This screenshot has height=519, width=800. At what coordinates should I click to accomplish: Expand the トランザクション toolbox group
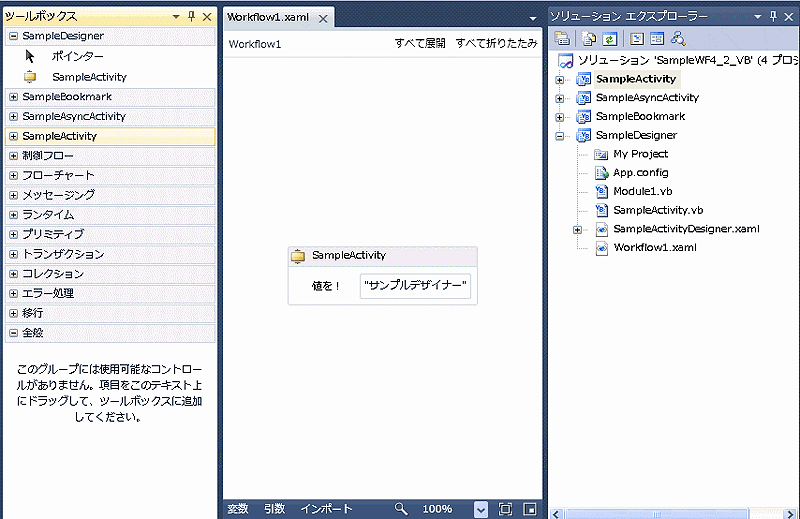coord(14,254)
